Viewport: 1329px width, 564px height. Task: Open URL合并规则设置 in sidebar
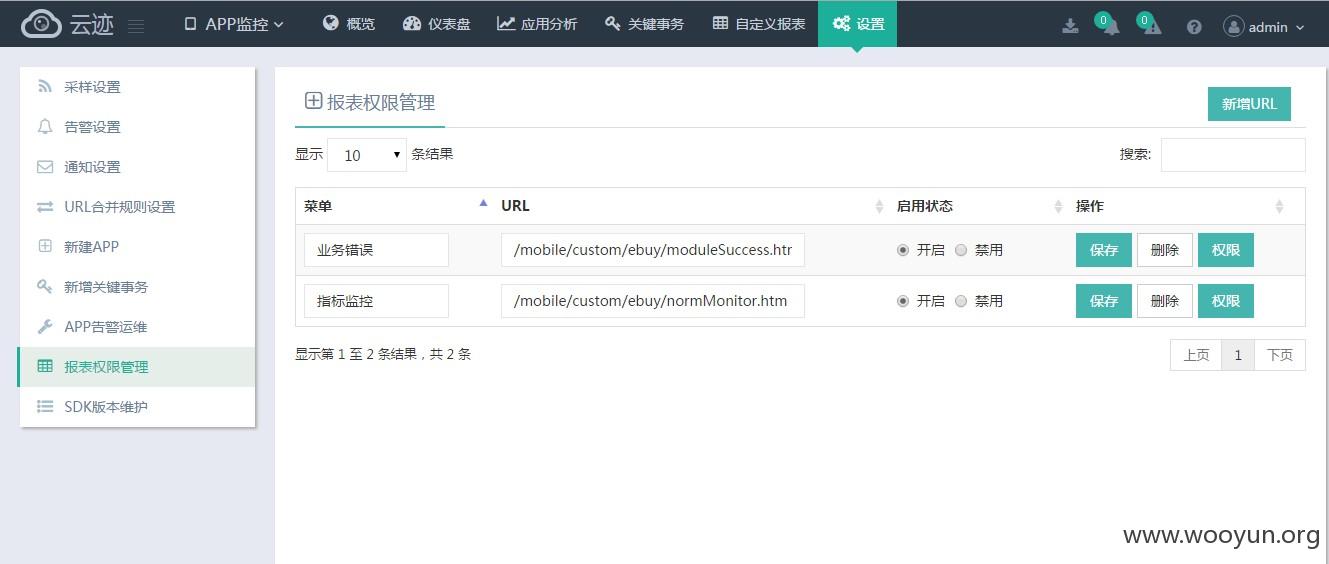pyautogui.click(x=137, y=207)
